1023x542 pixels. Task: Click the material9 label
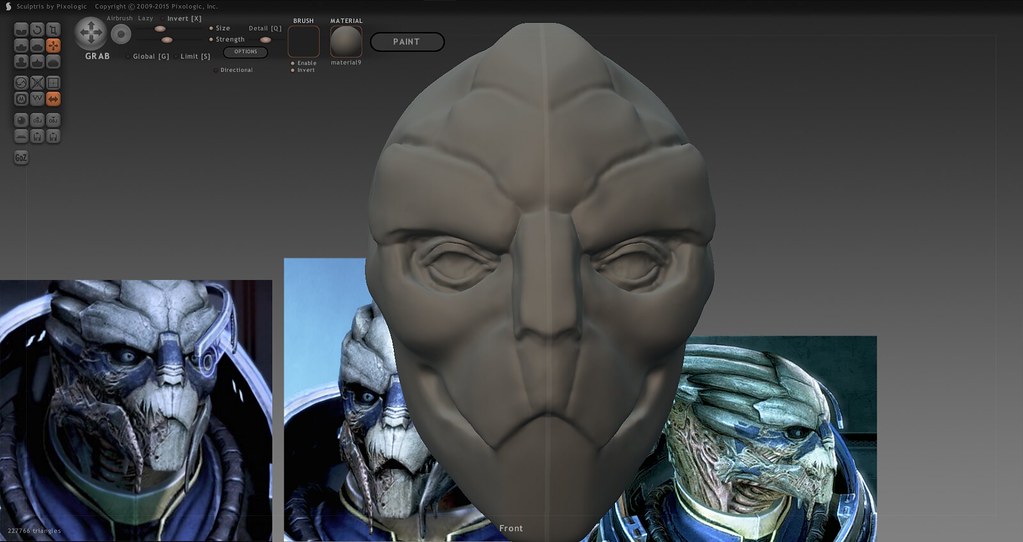[346, 63]
